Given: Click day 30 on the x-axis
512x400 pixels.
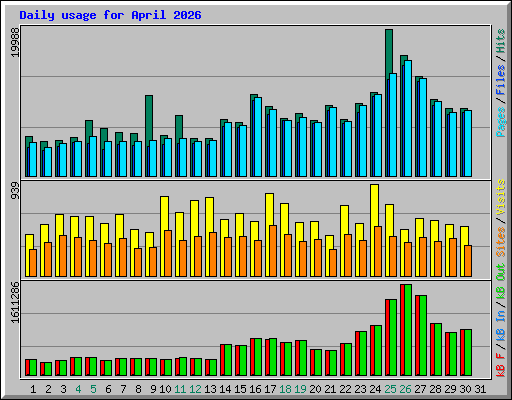Looking at the screenshot, I should click(x=465, y=389).
